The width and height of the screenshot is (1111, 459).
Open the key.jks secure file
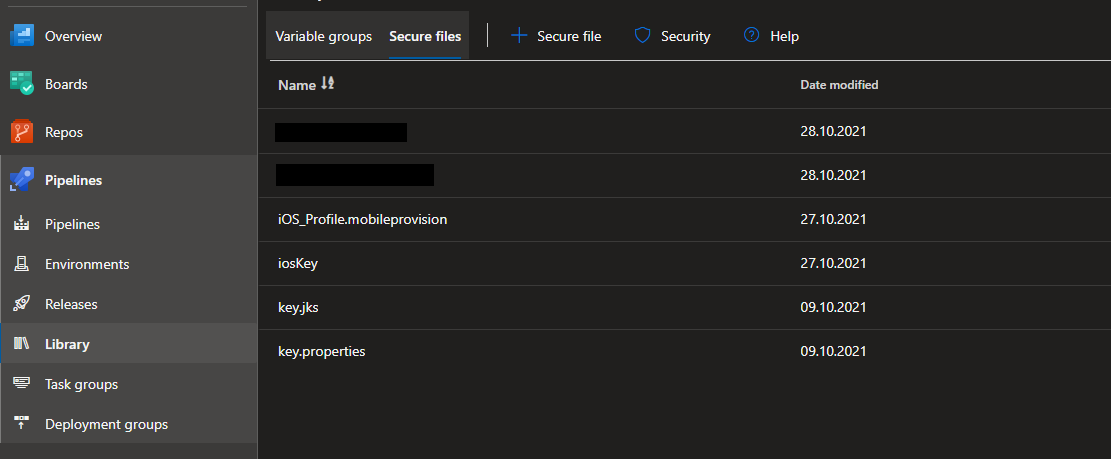(x=298, y=307)
